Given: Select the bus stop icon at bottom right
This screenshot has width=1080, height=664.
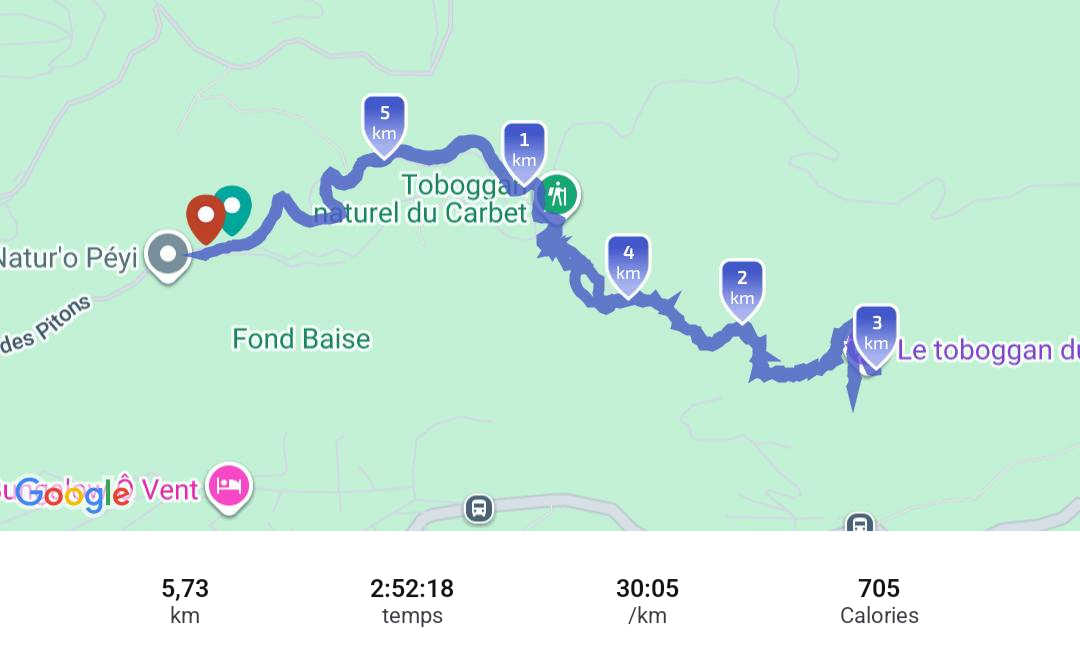Looking at the screenshot, I should (860, 523).
